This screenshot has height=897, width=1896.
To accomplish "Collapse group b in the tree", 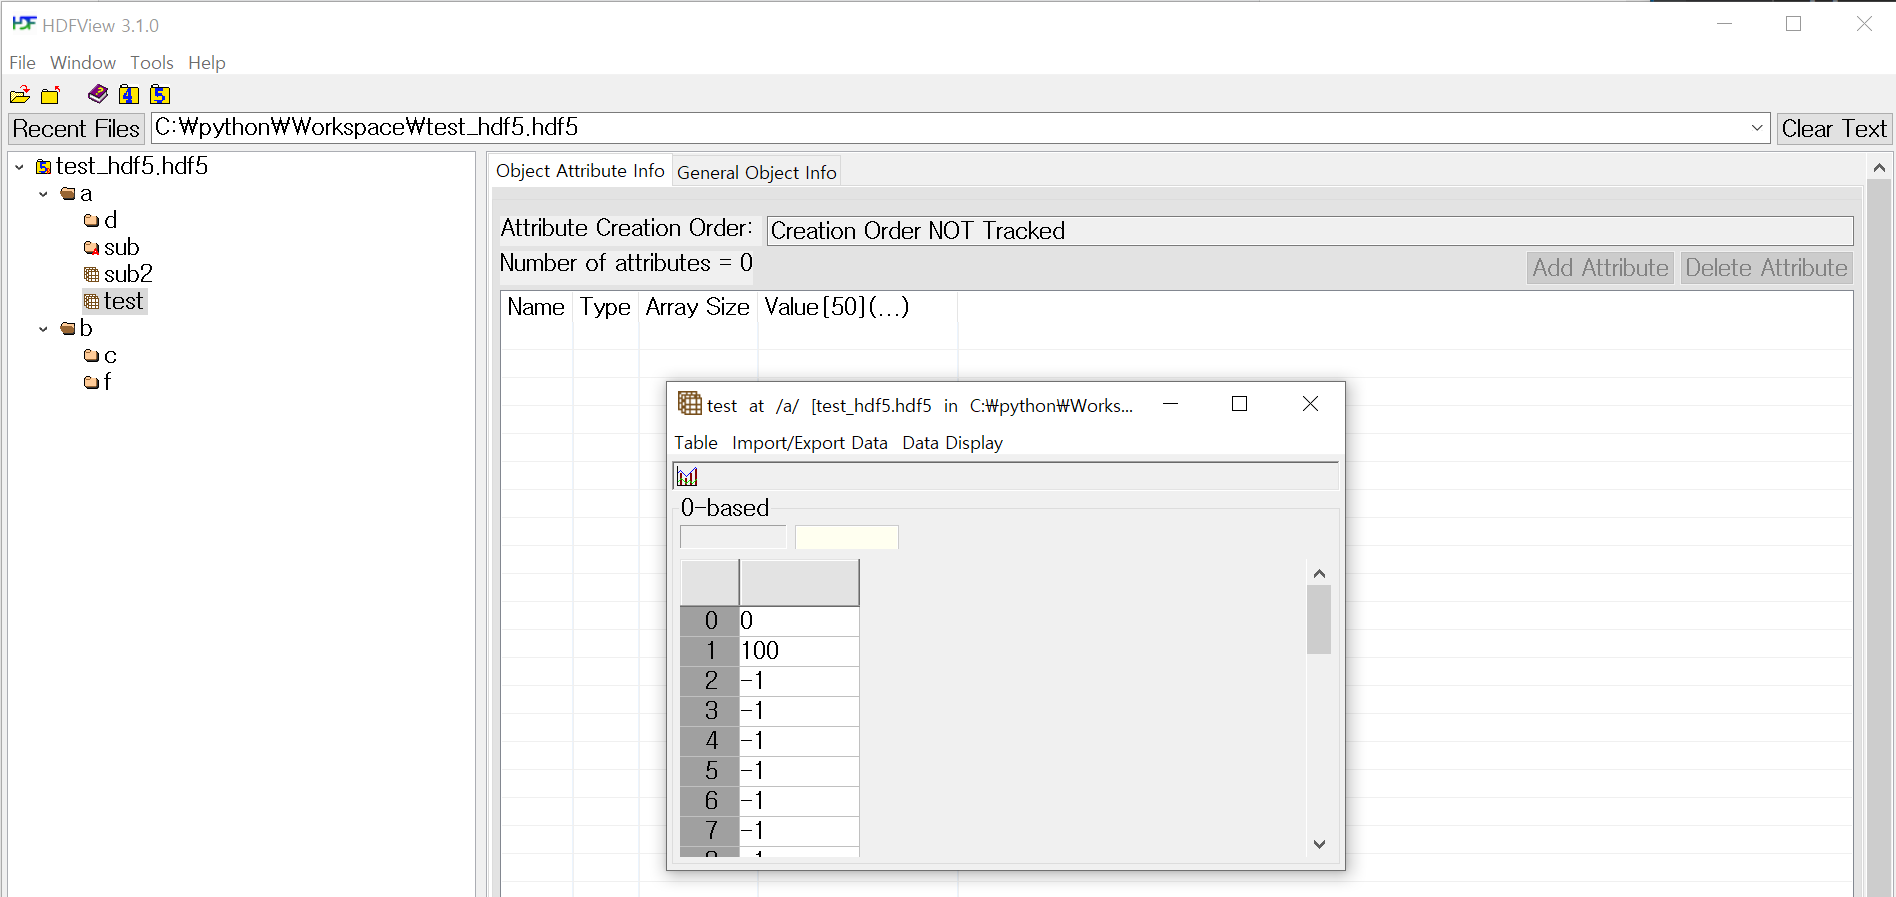I will 43,329.
